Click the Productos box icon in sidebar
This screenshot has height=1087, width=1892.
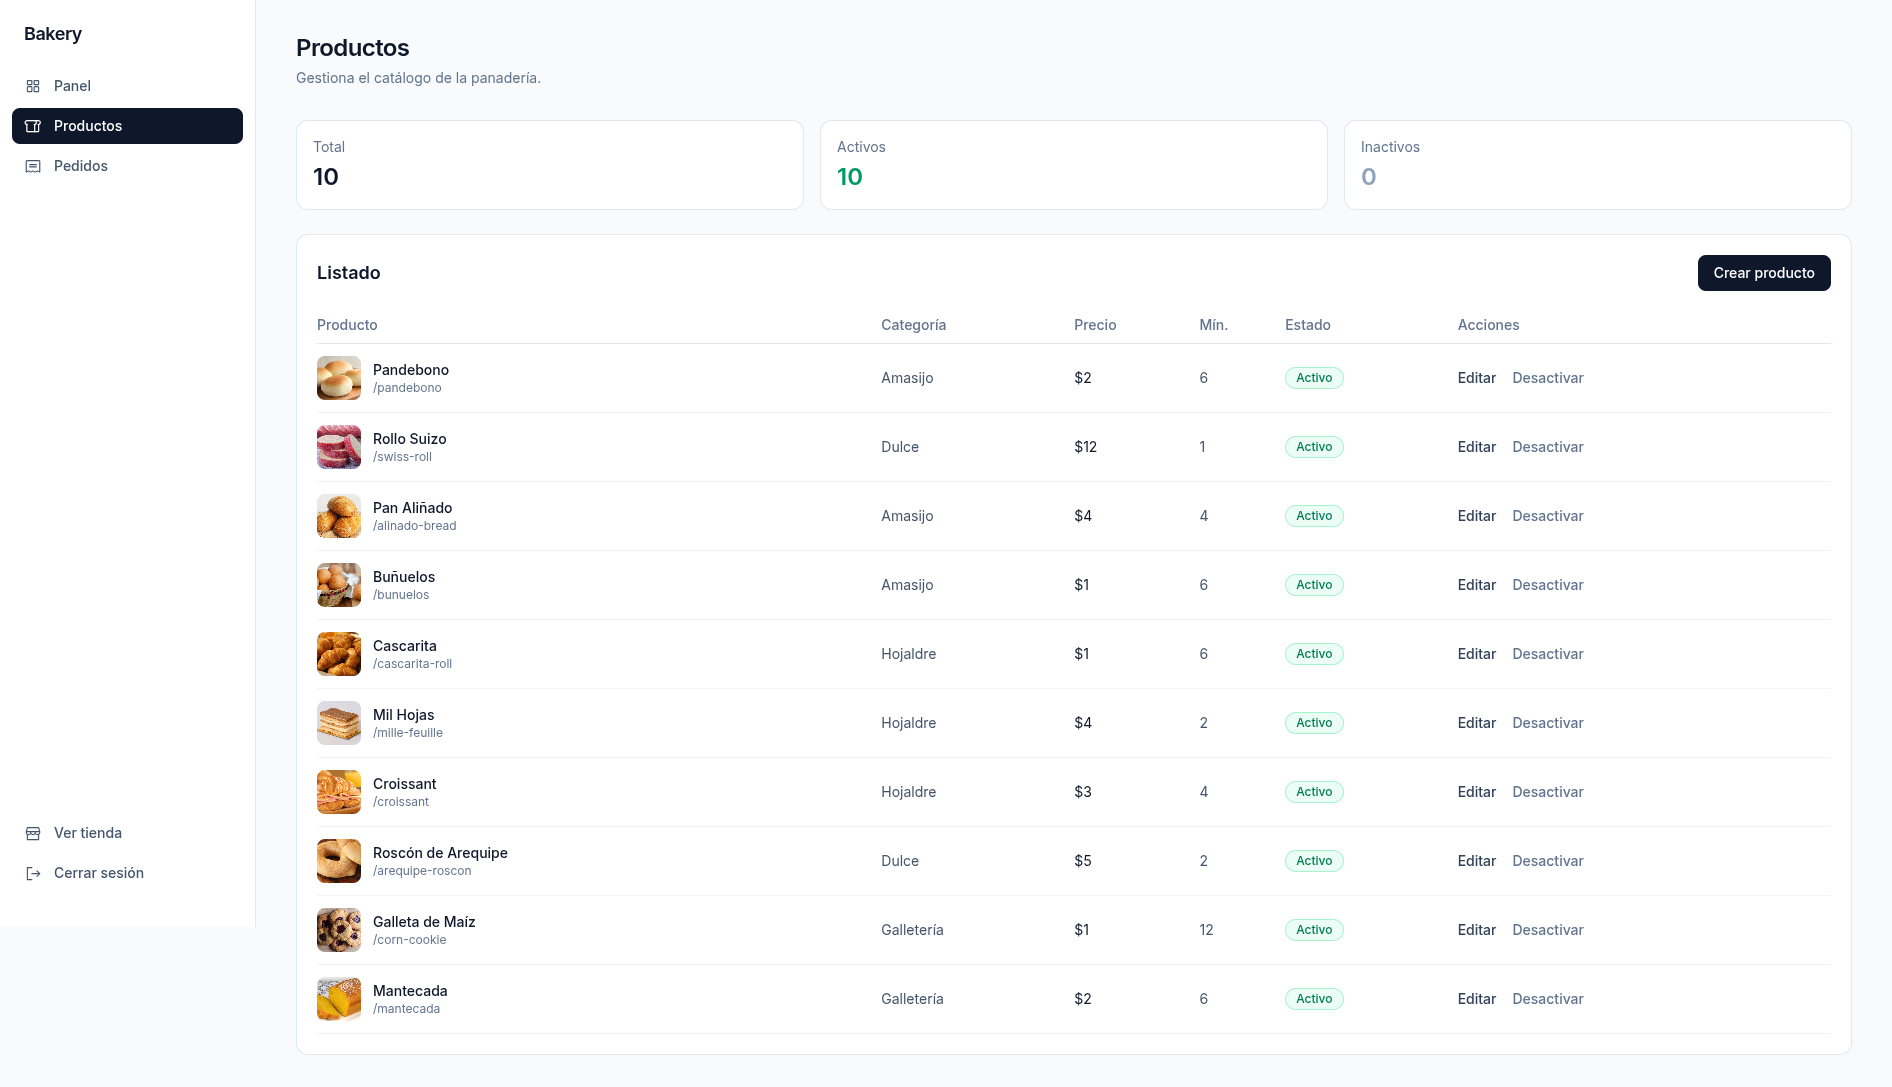click(33, 126)
